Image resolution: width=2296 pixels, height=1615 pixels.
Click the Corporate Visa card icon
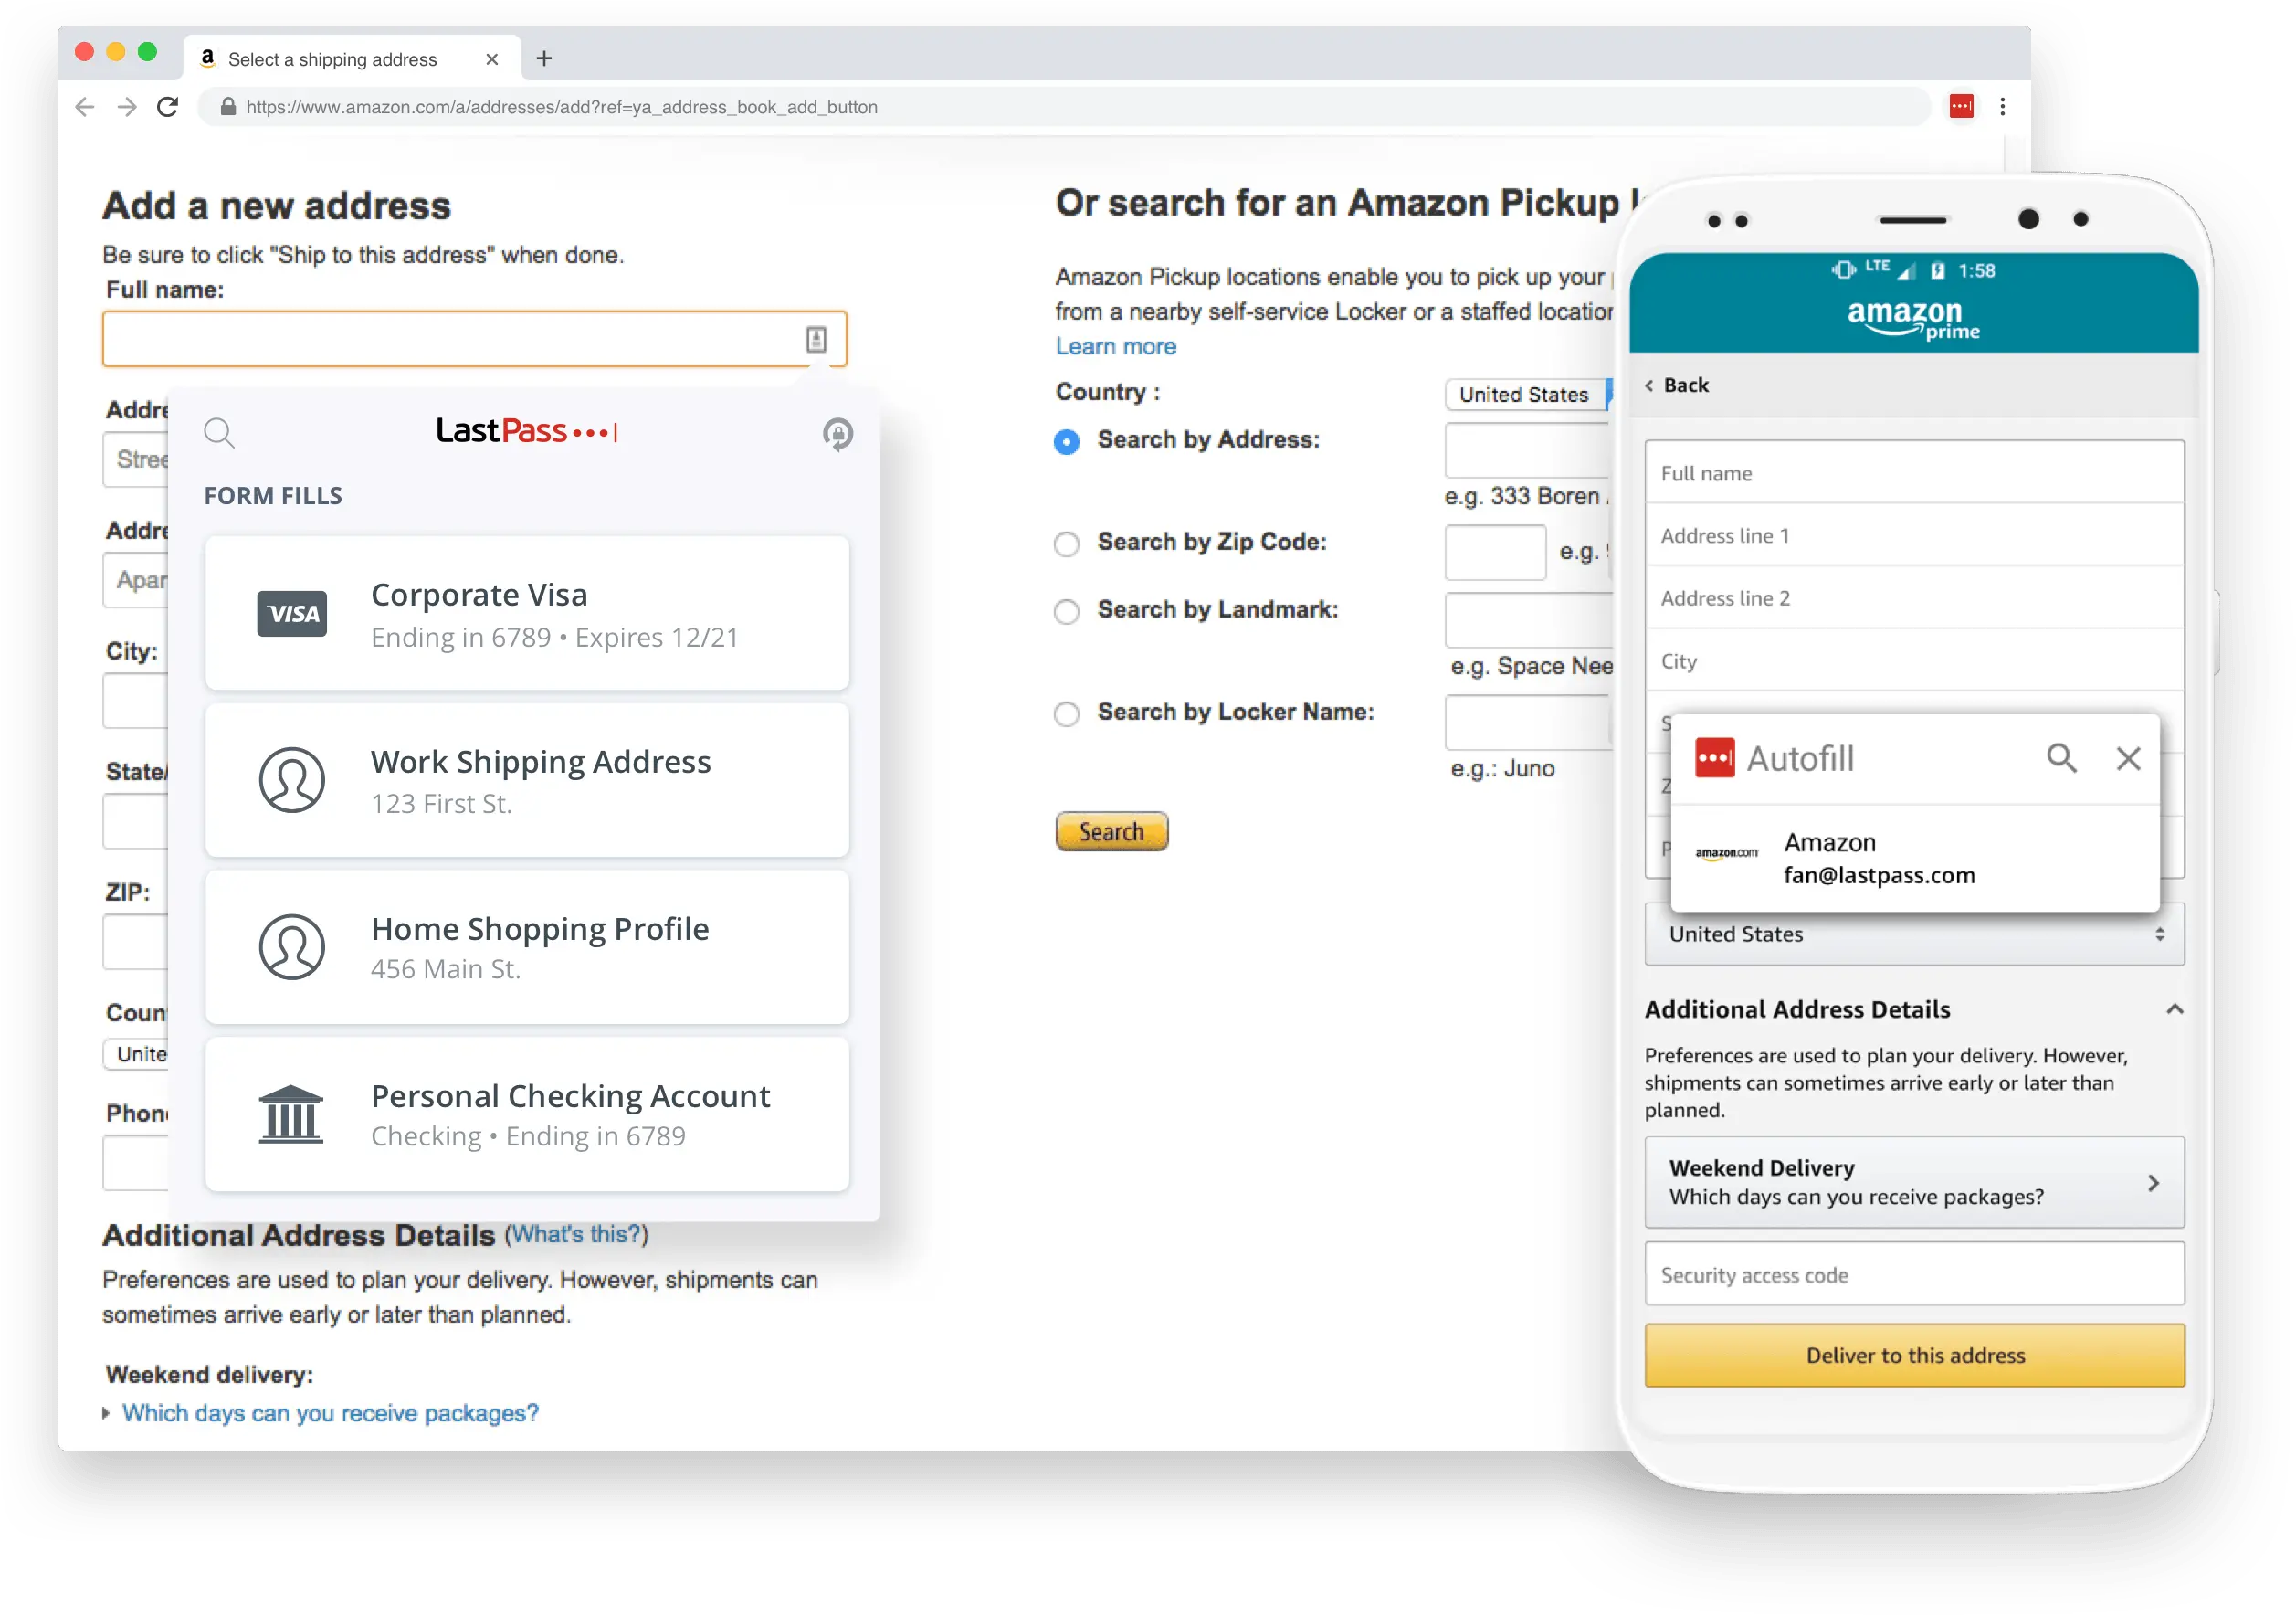289,614
